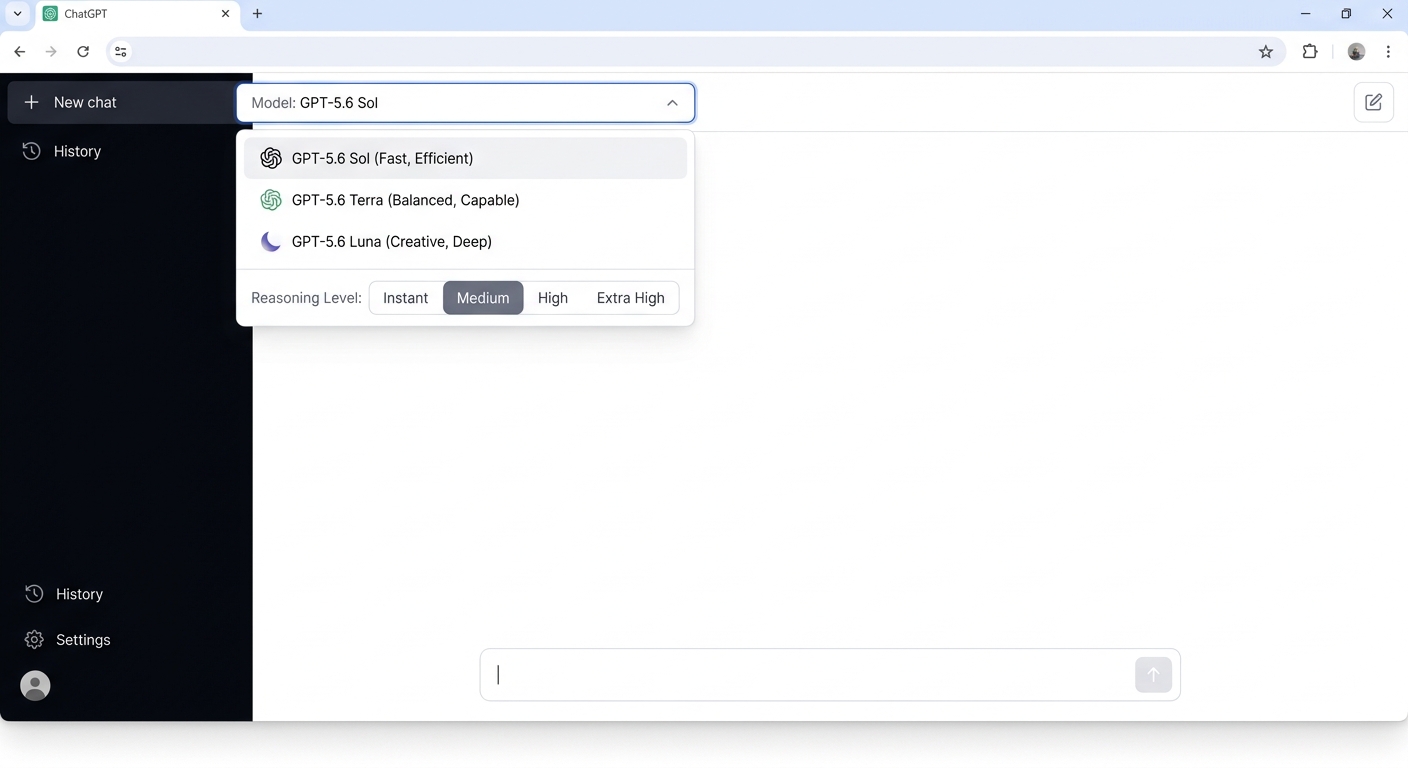Click the Reasoning Level label
1408x768 pixels.
(306, 298)
